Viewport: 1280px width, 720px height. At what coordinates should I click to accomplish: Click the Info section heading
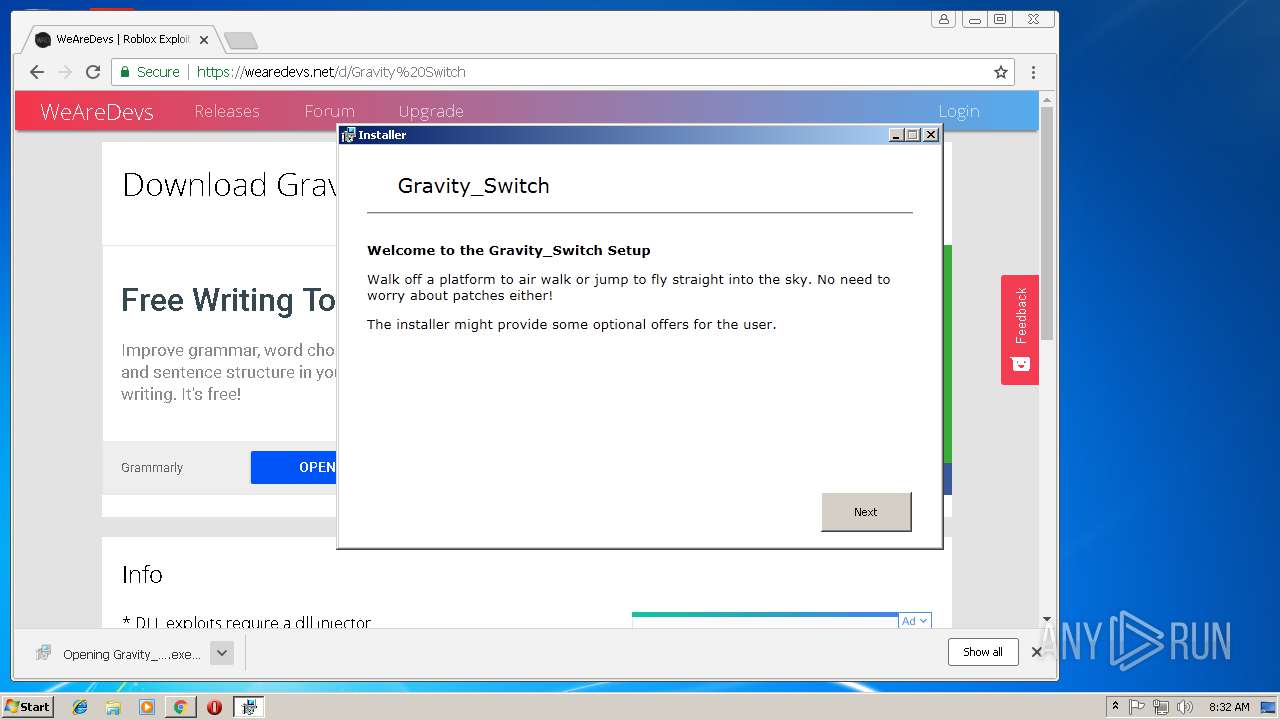click(142, 574)
